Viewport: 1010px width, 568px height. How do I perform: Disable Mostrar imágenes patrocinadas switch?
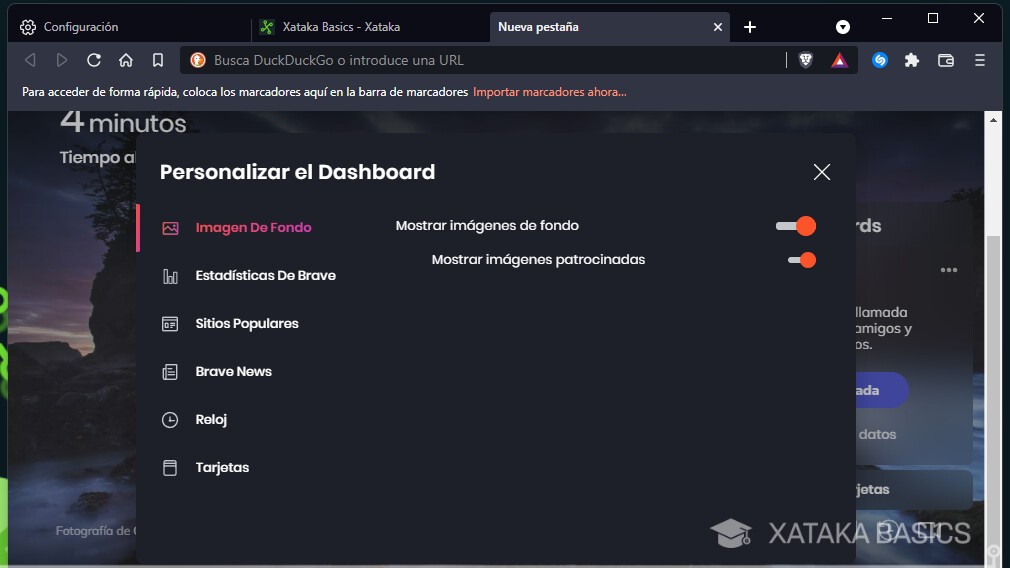tap(802, 260)
